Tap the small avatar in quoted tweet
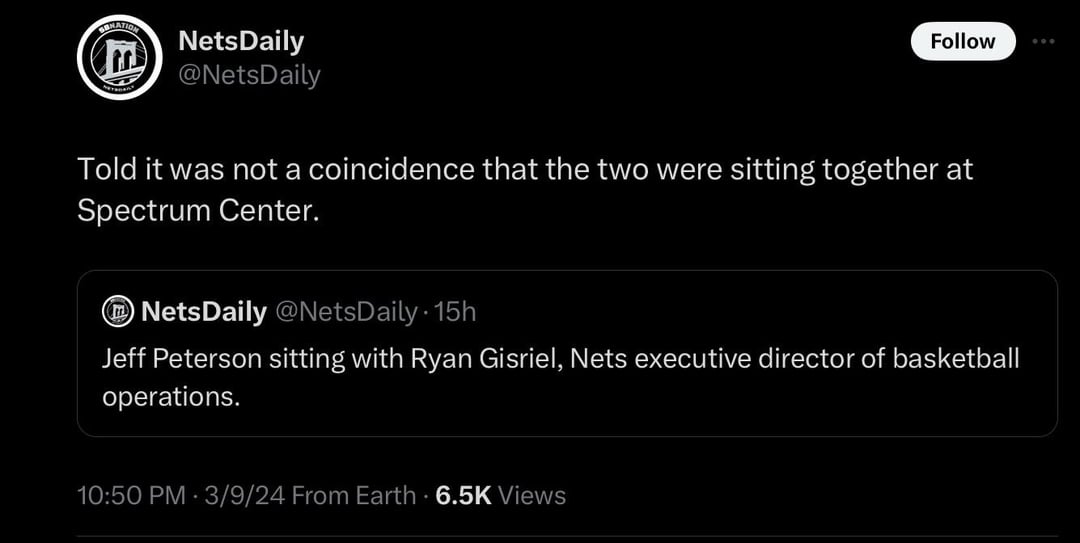The width and height of the screenshot is (1080, 543). pos(118,312)
